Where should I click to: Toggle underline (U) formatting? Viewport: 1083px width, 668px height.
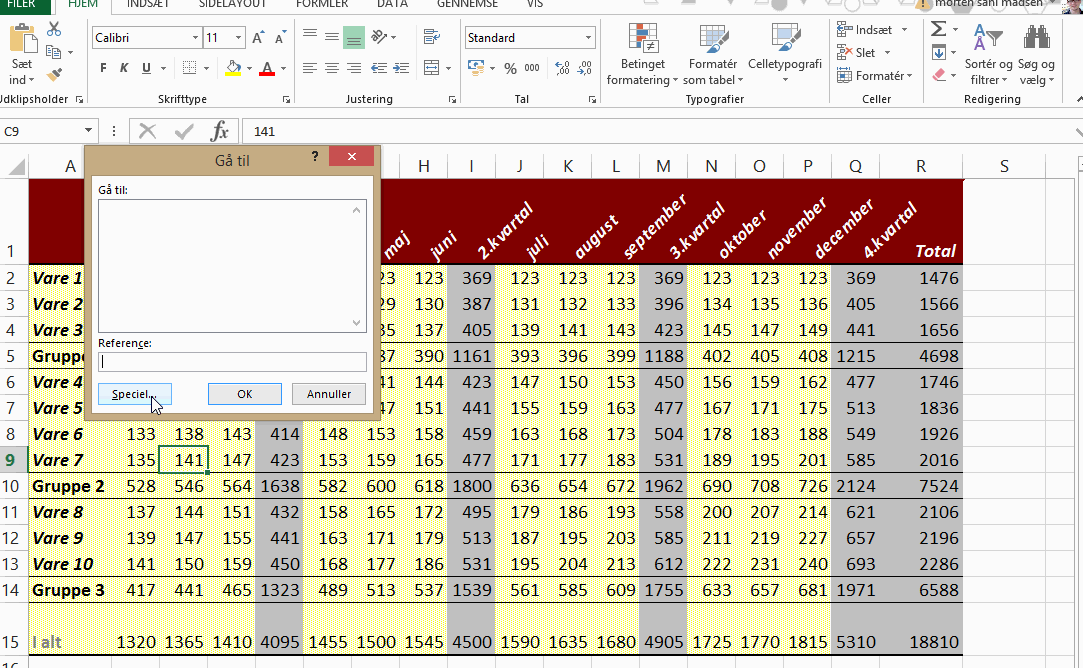tap(147, 68)
